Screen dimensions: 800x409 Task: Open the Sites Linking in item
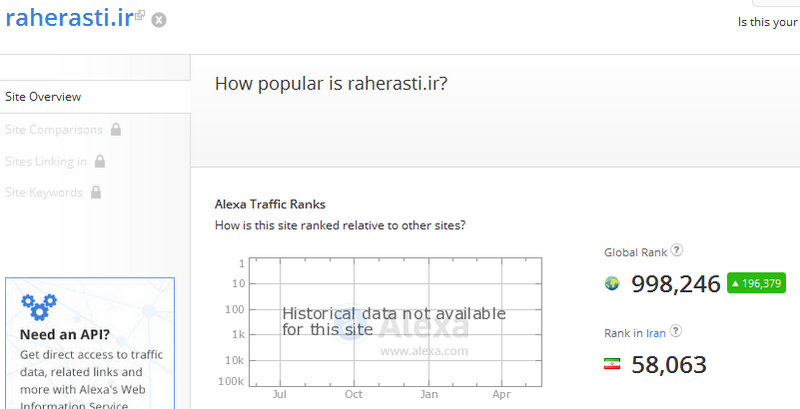coord(46,162)
